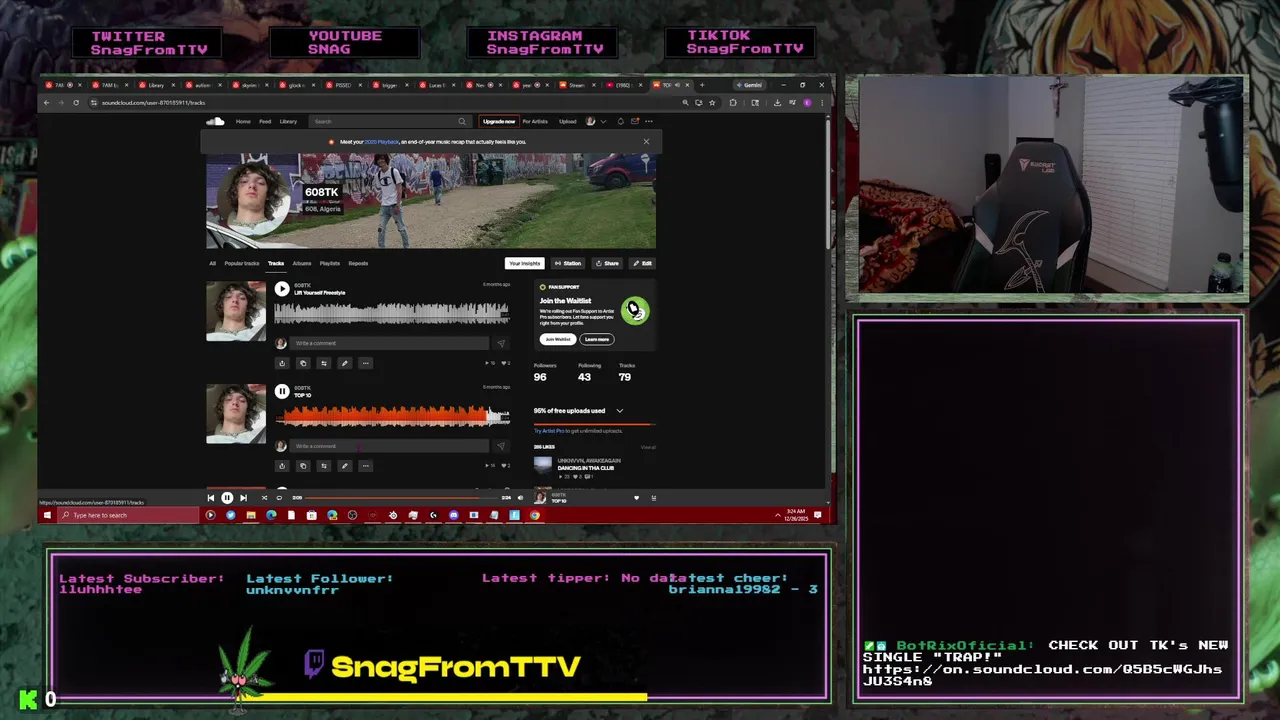Screen dimensions: 1280x720
Task: Pause the TOP 10 track
Action: click(x=282, y=392)
